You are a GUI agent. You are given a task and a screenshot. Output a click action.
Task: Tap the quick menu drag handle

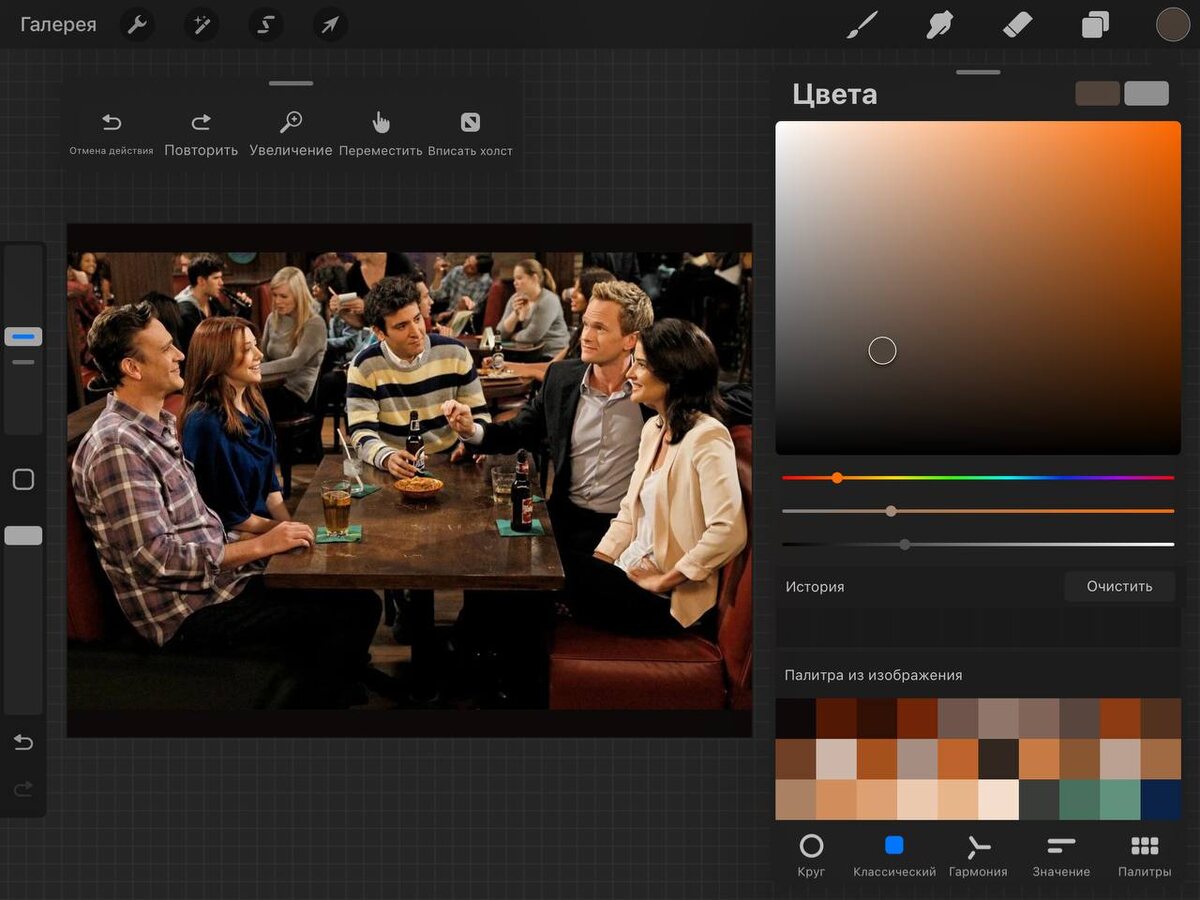[x=291, y=84]
